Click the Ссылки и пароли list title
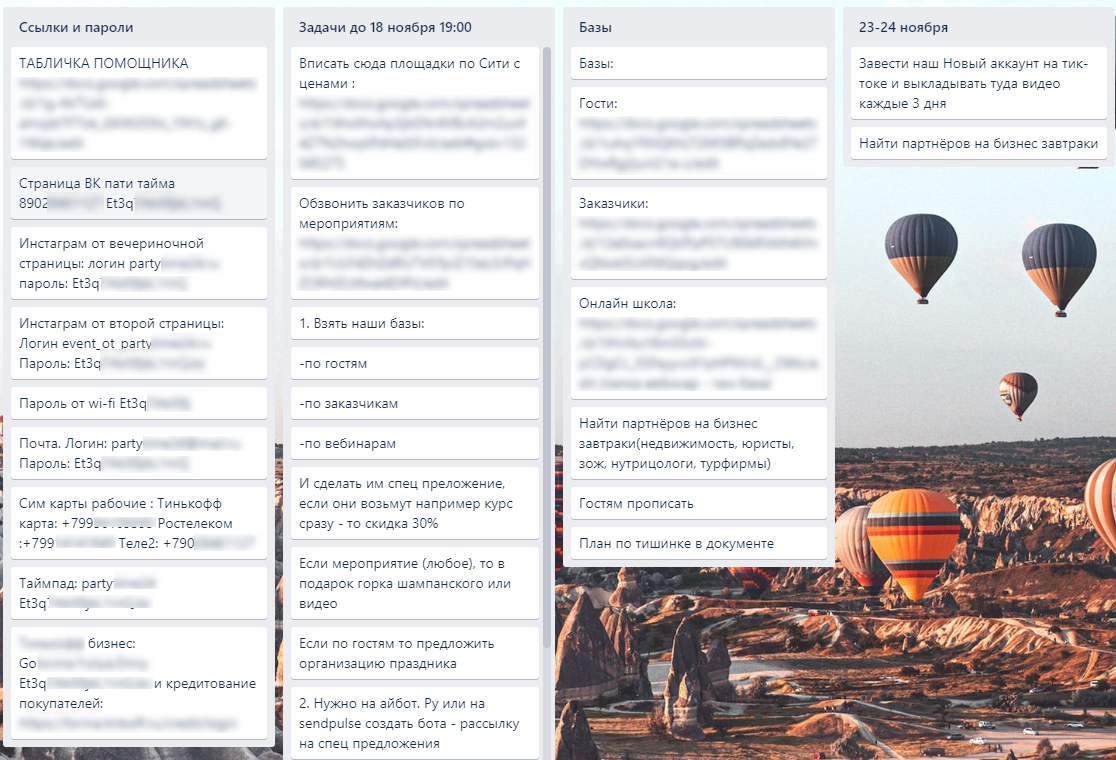The width and height of the screenshot is (1116, 760). [76, 27]
